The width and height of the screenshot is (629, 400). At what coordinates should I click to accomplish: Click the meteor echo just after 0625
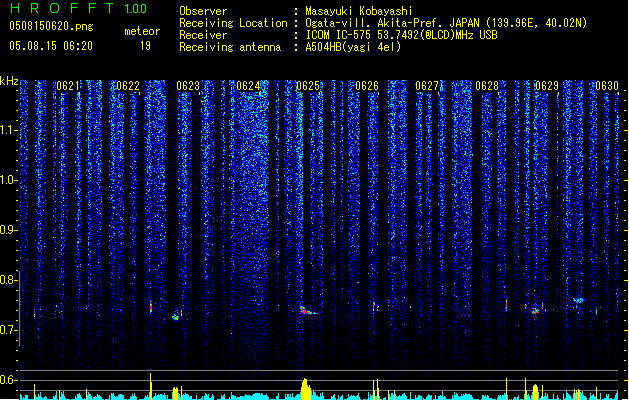click(x=307, y=311)
